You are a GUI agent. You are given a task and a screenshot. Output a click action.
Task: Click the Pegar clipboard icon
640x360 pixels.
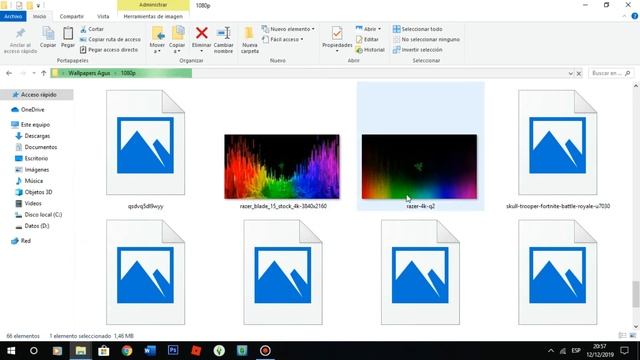[x=68, y=37]
